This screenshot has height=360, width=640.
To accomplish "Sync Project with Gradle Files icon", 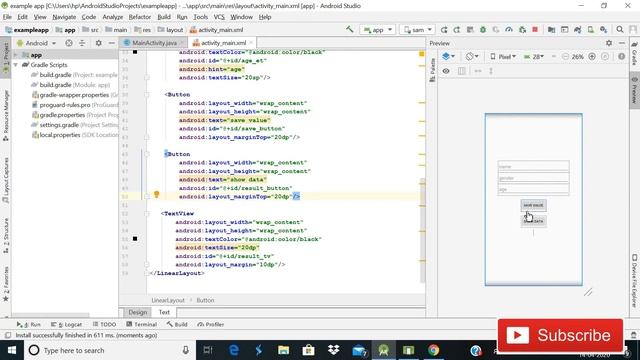I will tap(578, 30).
